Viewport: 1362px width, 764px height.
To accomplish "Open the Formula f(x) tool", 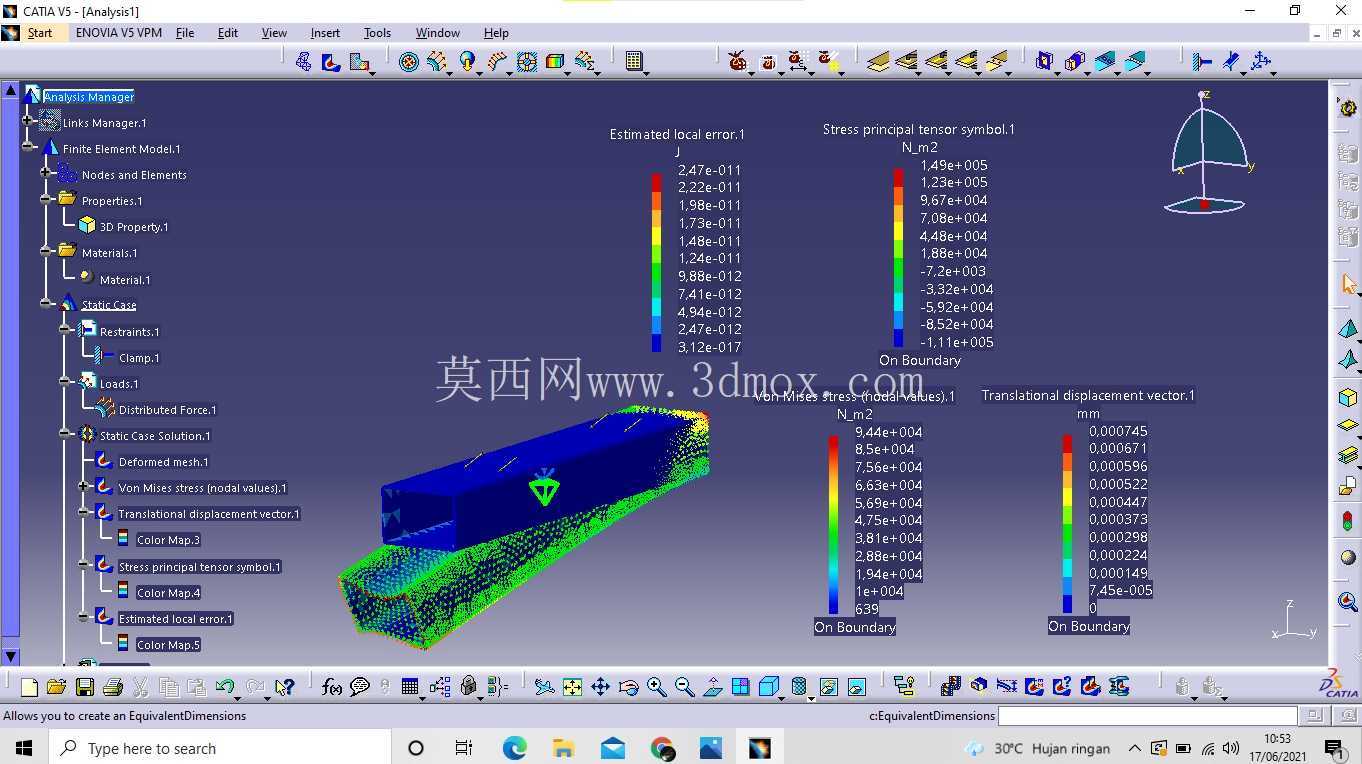I will tap(332, 687).
